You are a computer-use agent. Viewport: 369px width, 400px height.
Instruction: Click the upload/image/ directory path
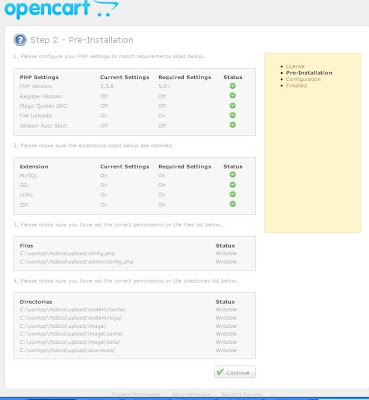pyautogui.click(x=63, y=326)
